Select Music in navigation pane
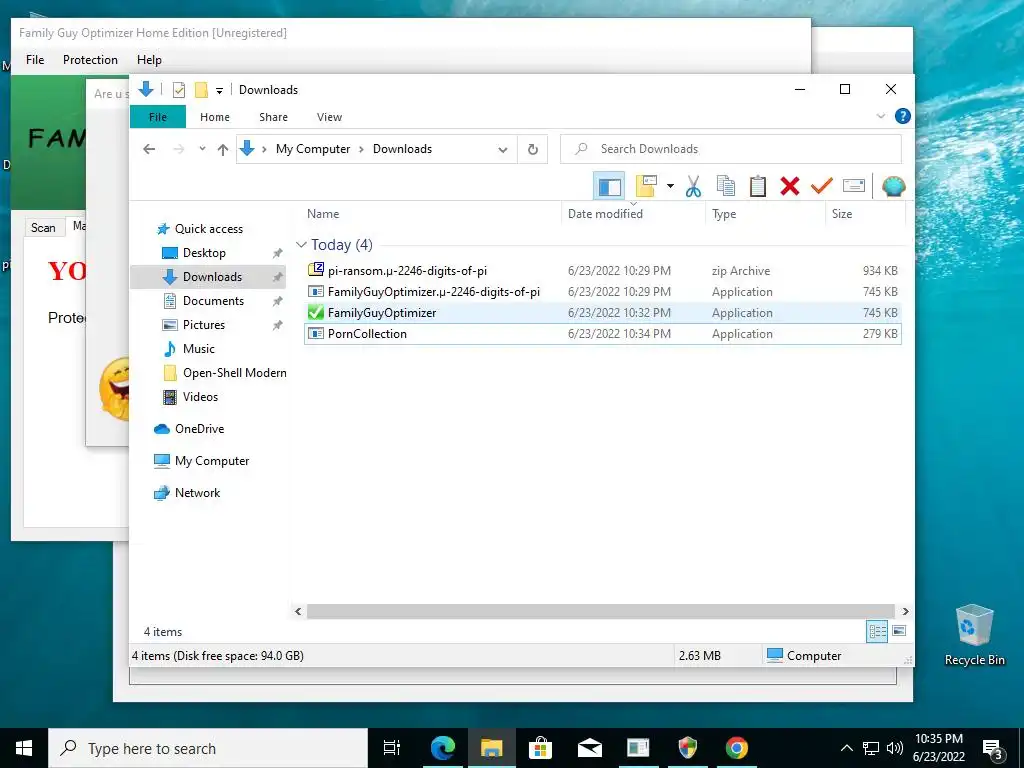Viewport: 1024px width, 768px height. pyautogui.click(x=199, y=349)
